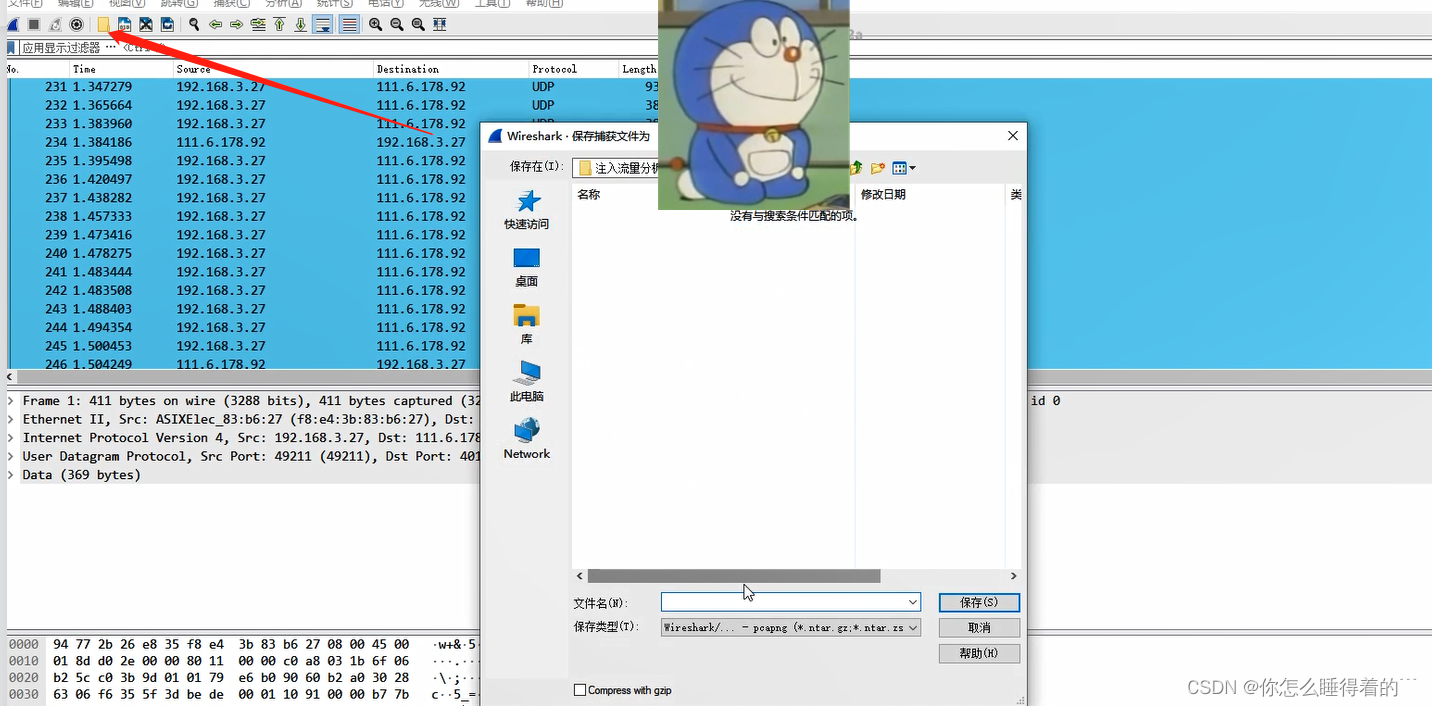The image size is (1432, 706).
Task: Click the Save (保存) button
Action: point(979,602)
